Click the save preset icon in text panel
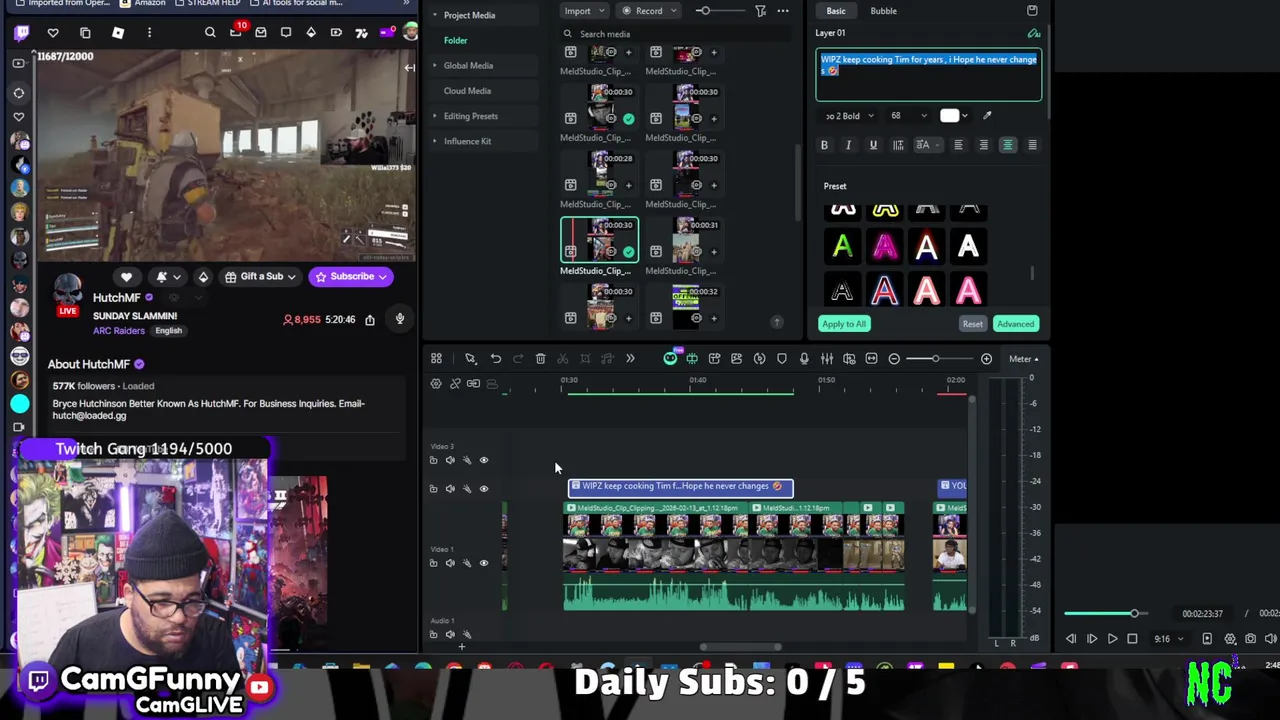This screenshot has height=720, width=1280. pos(1032,11)
